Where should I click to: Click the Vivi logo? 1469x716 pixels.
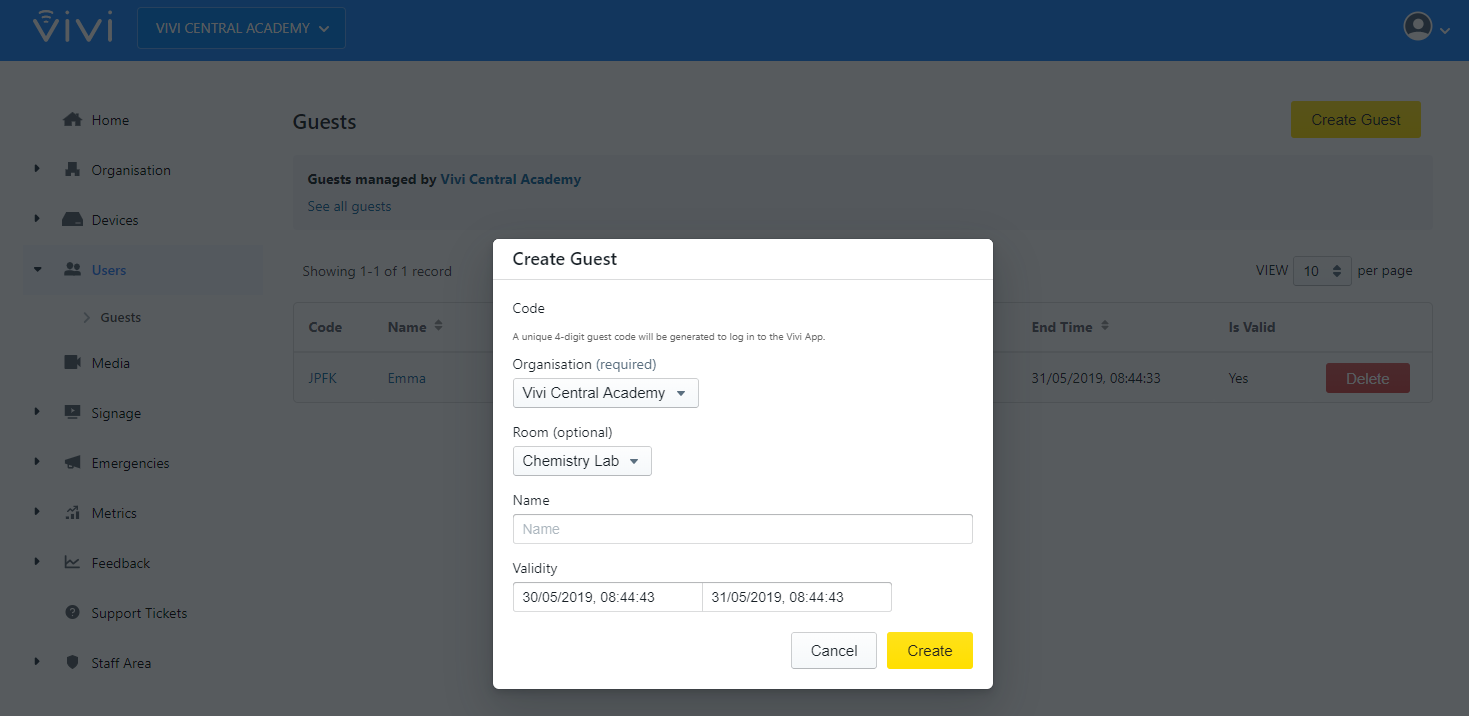click(72, 28)
